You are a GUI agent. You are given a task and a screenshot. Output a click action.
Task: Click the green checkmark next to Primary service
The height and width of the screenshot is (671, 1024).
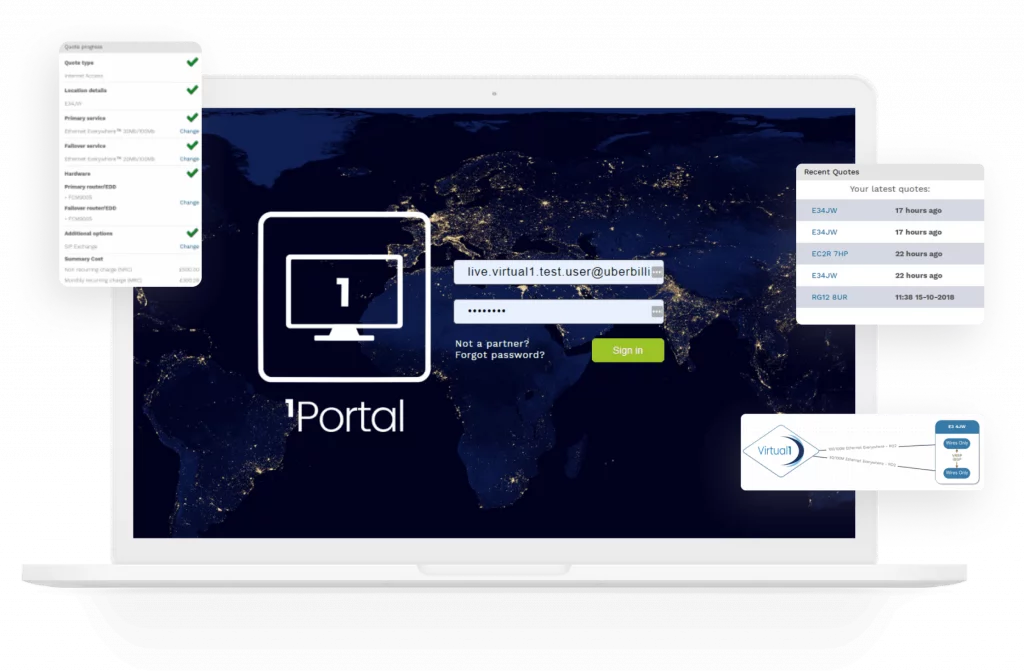click(x=192, y=118)
